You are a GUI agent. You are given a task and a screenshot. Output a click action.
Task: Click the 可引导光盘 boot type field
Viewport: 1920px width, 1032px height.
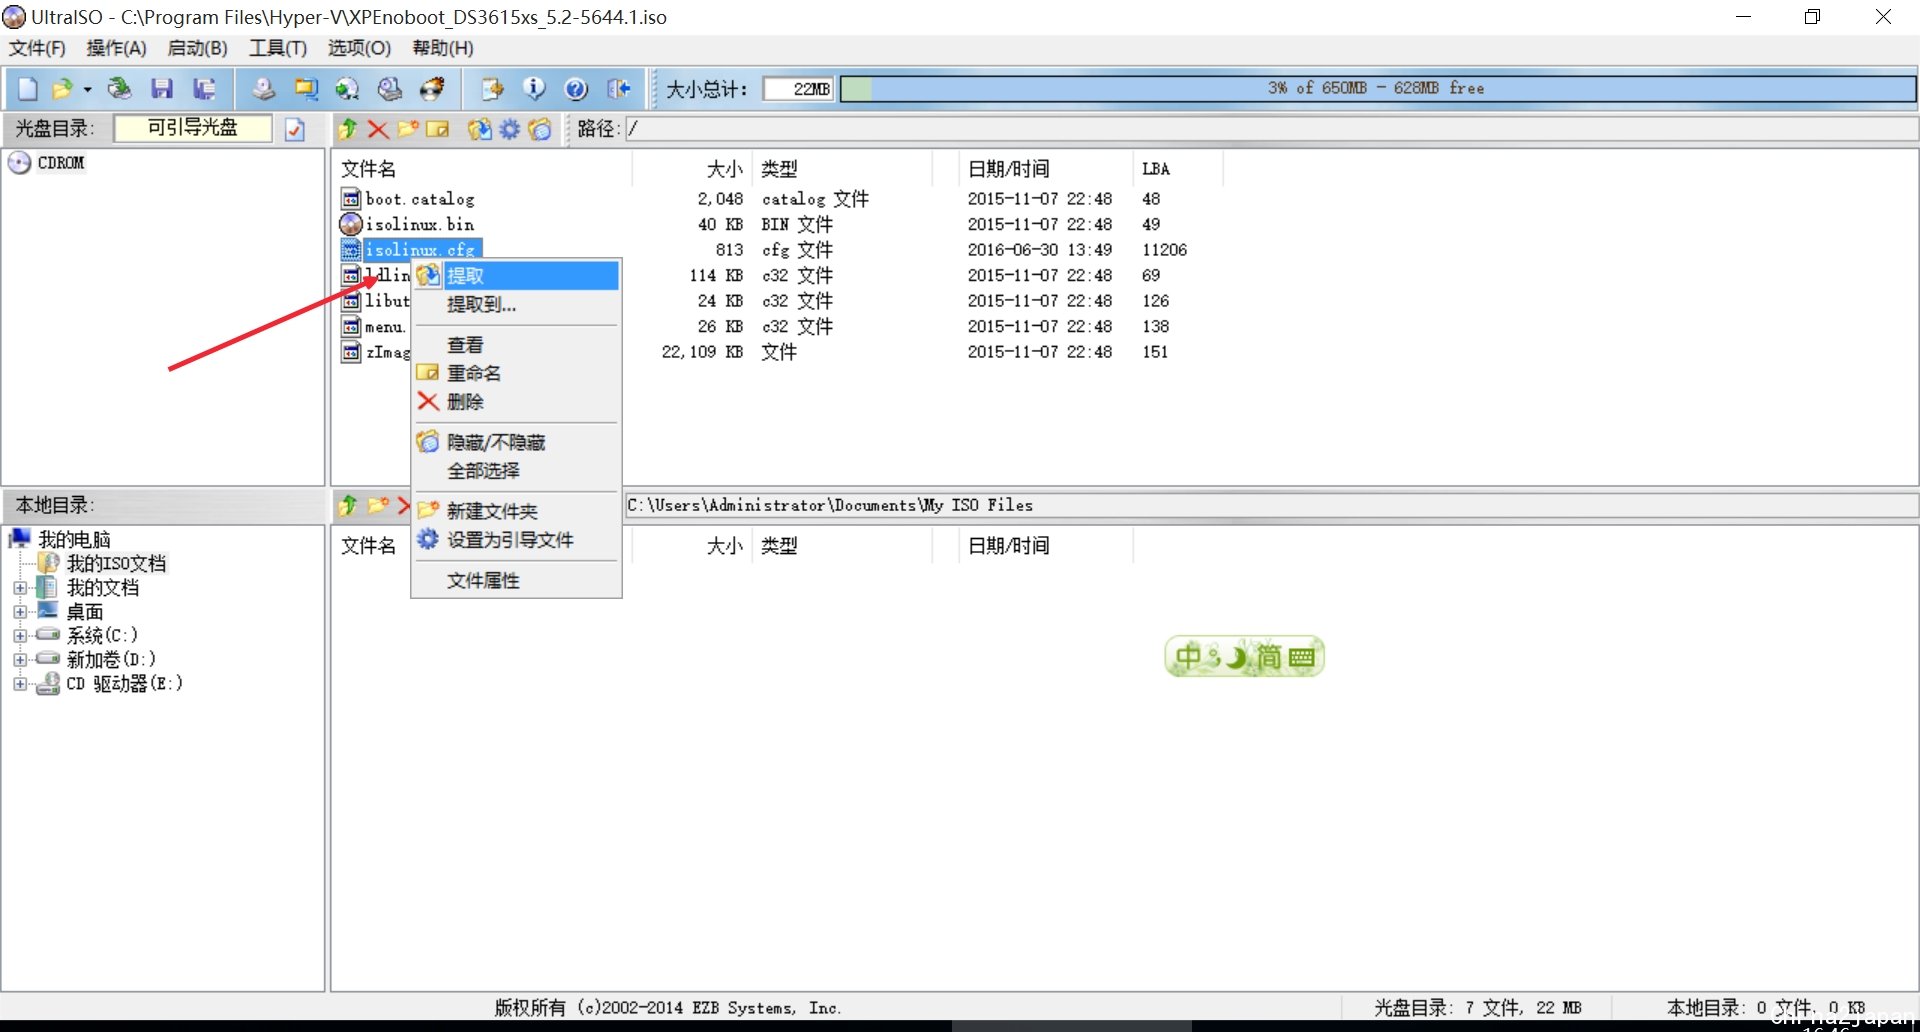click(x=192, y=128)
